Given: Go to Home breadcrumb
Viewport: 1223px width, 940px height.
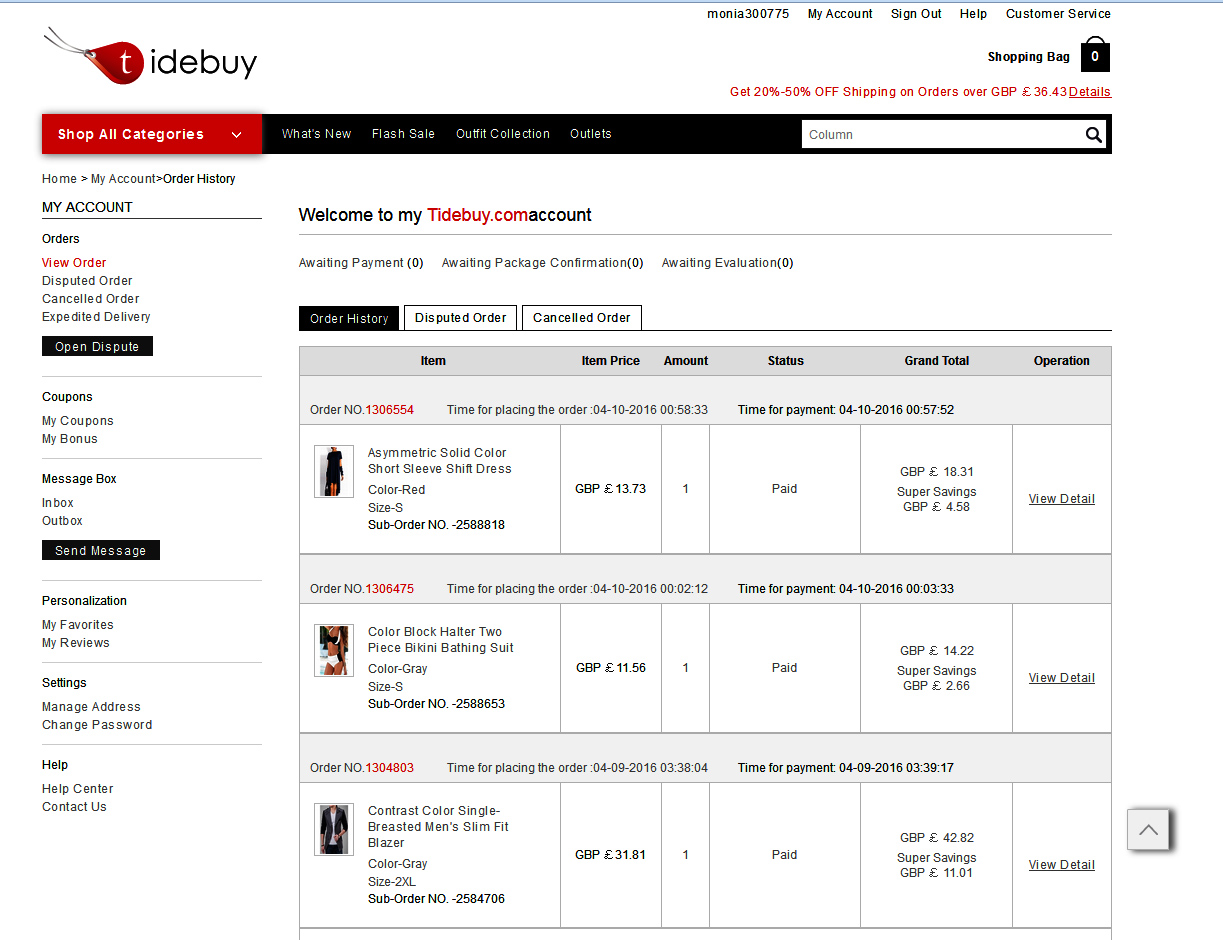Looking at the screenshot, I should tap(59, 179).
